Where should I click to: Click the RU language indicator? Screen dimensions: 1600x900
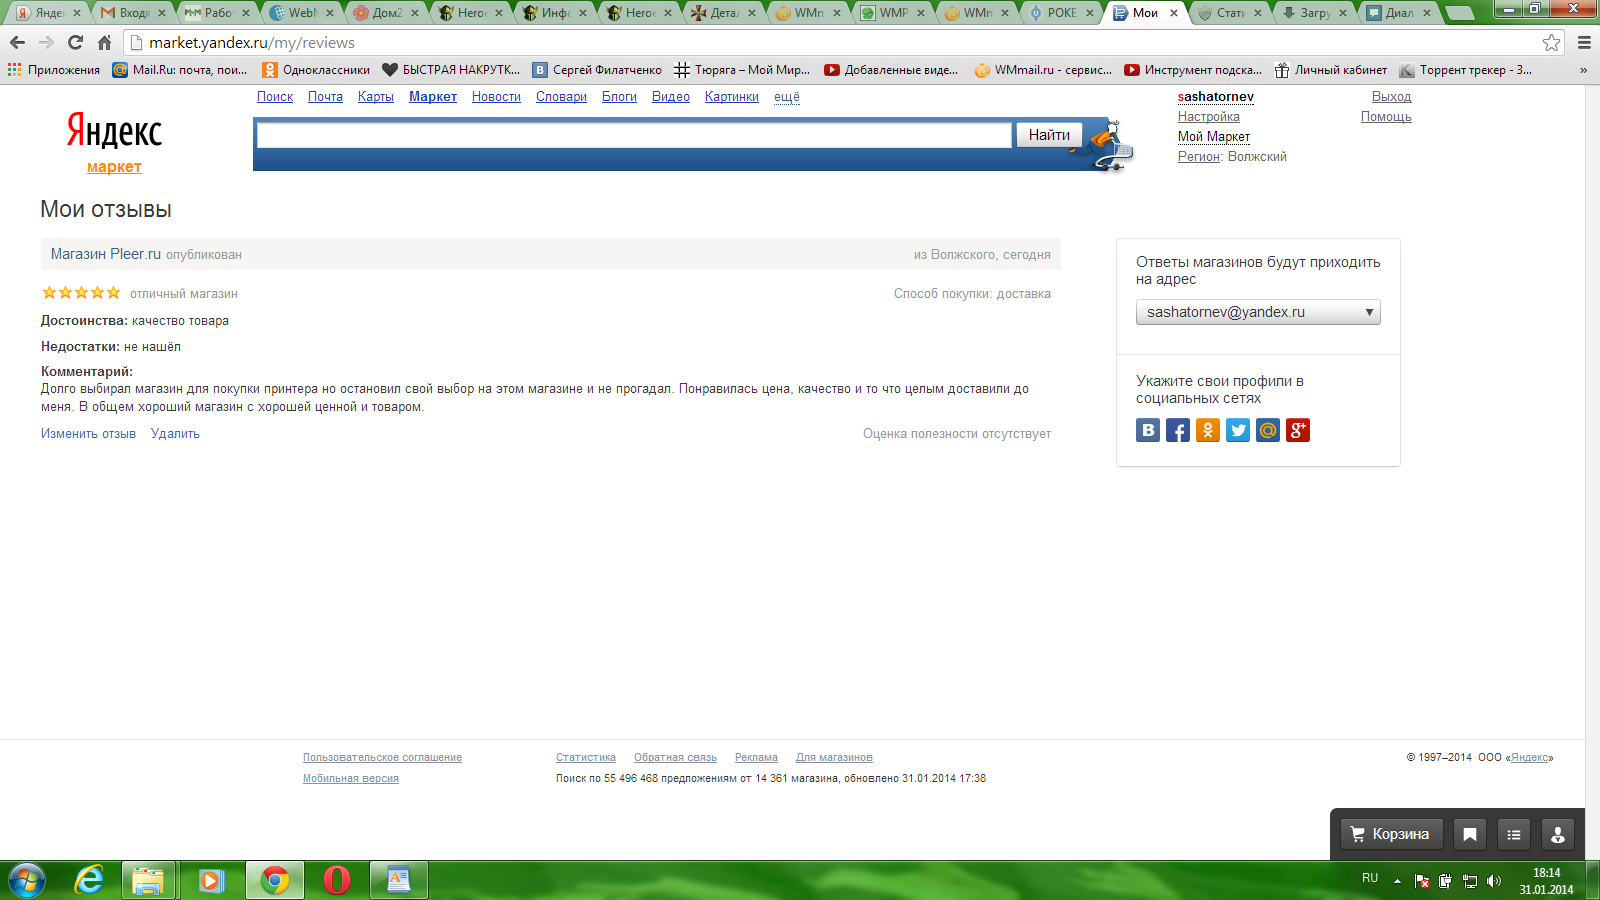1370,878
